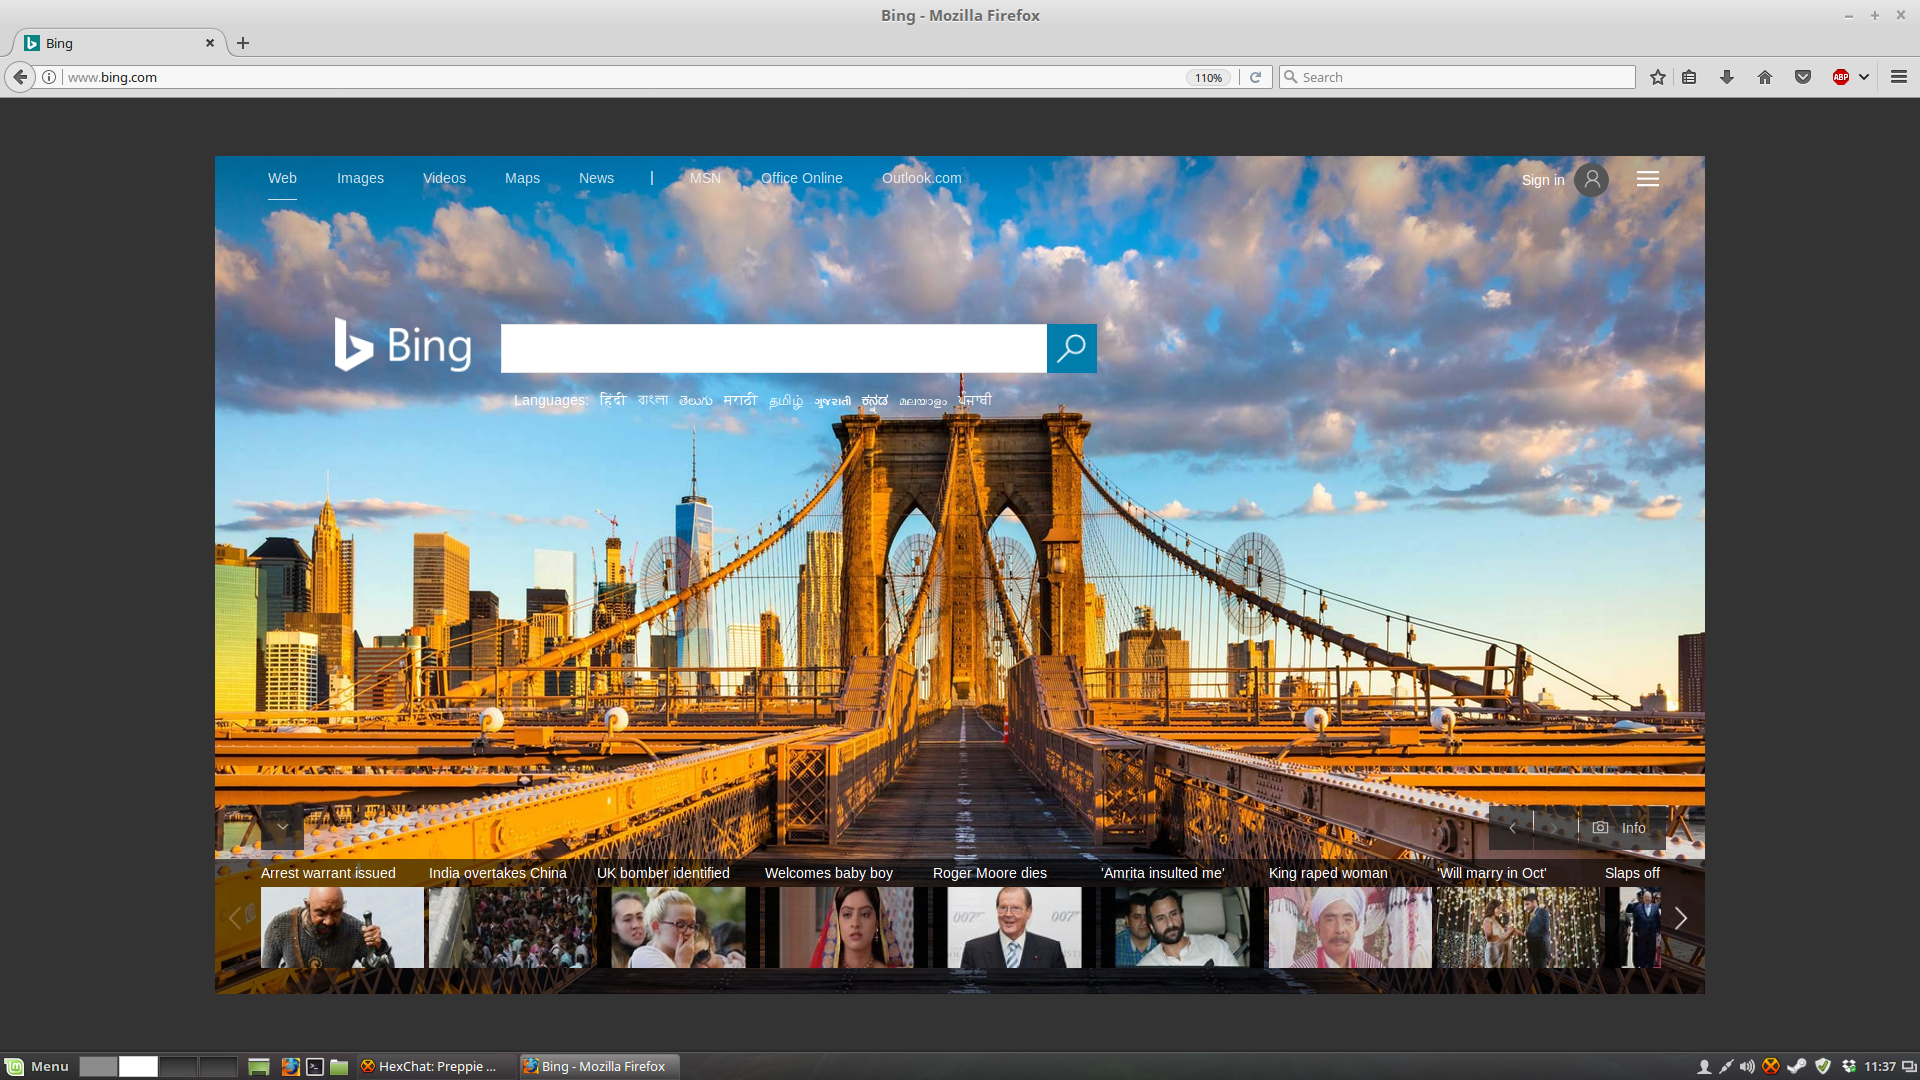1920x1080 pixels.
Task: Show previous Bing background image
Action: 1512,828
